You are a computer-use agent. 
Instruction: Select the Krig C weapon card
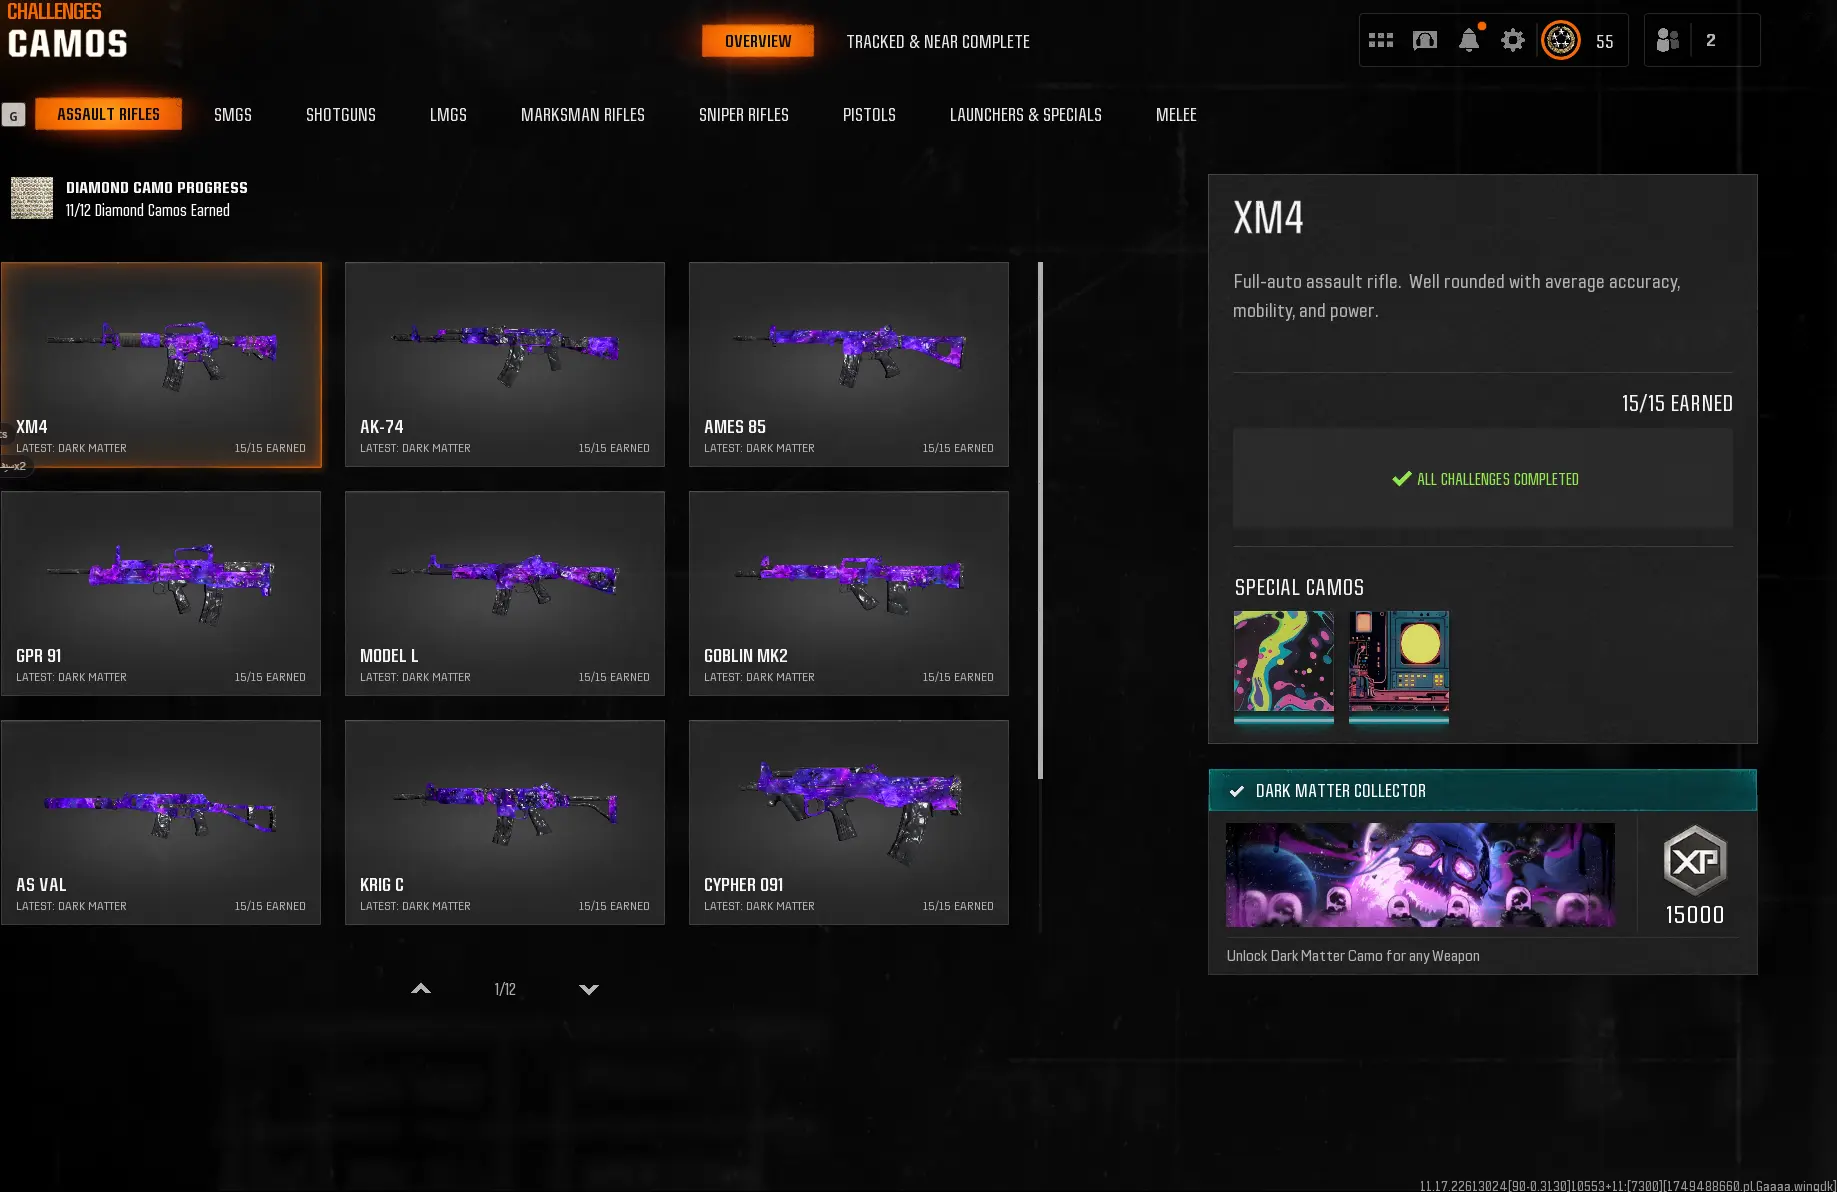(505, 823)
